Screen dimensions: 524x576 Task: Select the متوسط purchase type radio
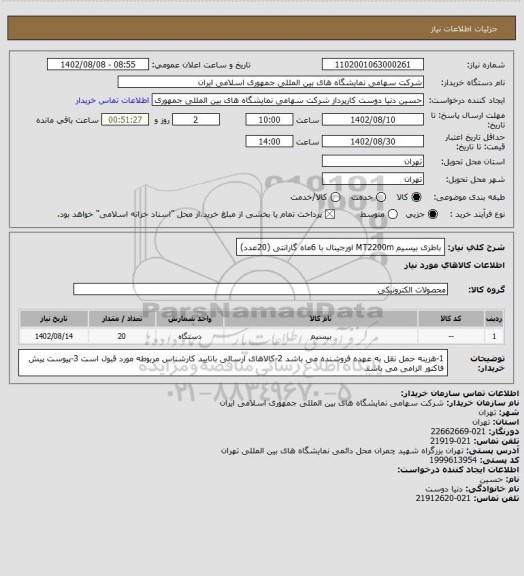392,214
